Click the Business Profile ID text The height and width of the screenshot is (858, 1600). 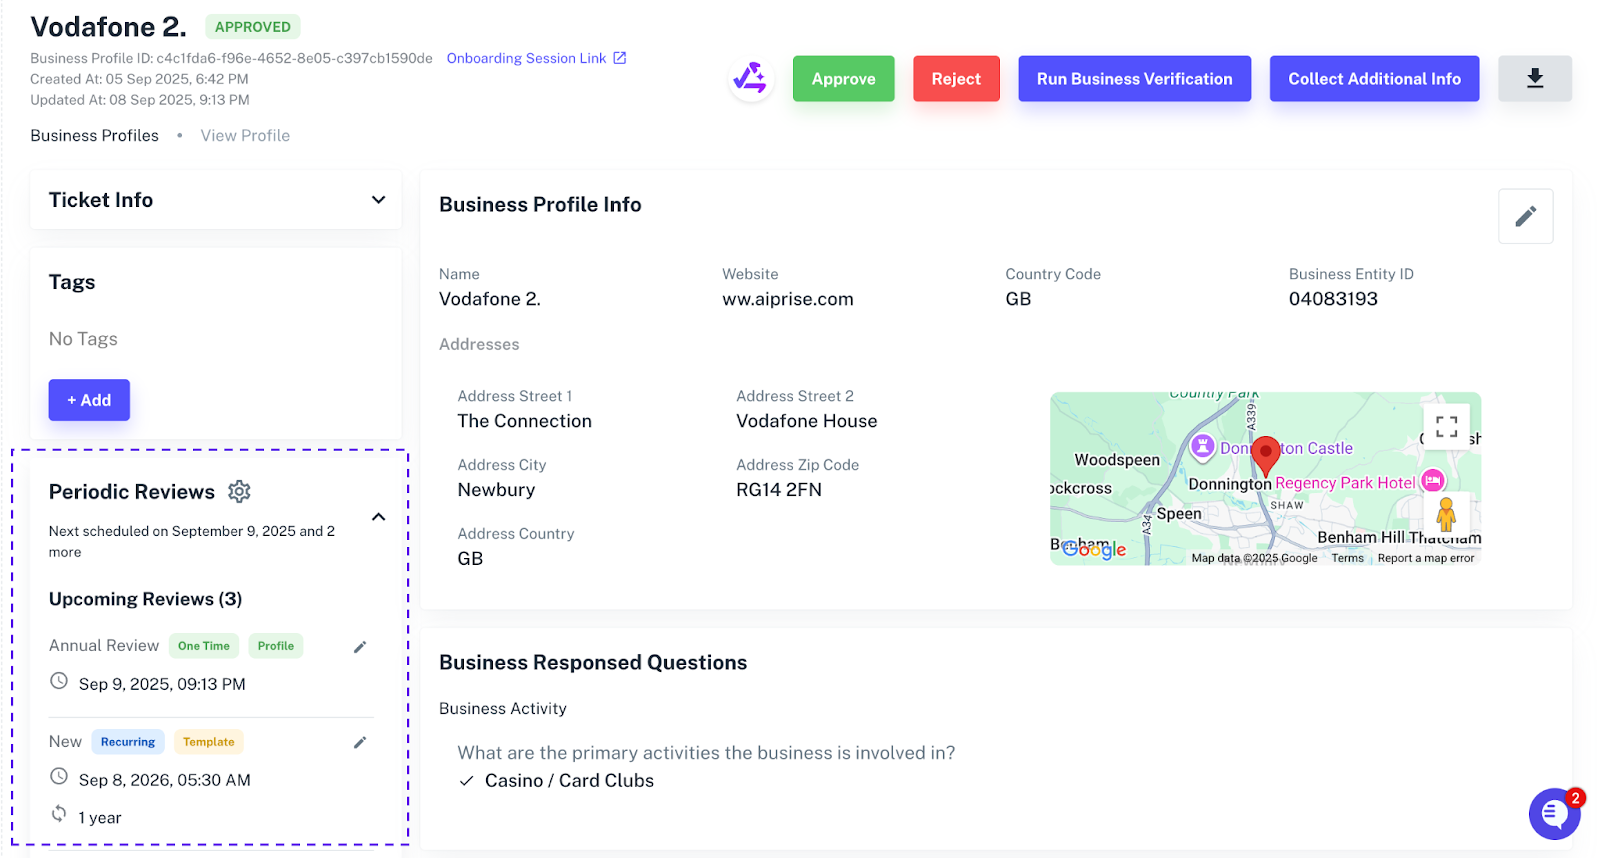(231, 58)
